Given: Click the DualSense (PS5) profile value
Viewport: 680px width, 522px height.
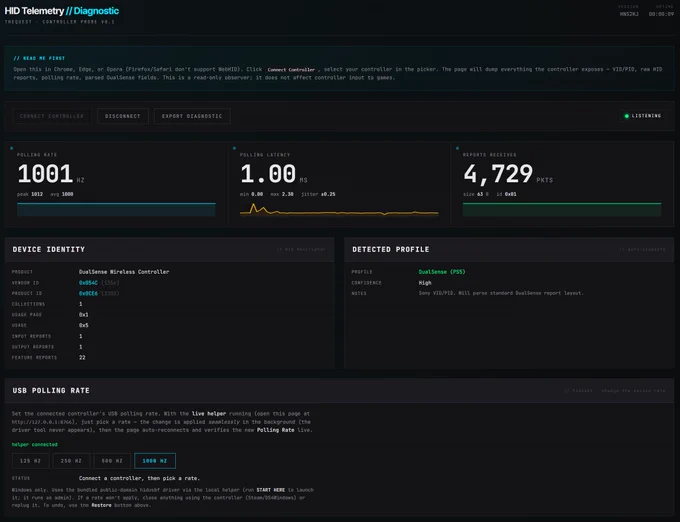Looking at the screenshot, I should [442, 272].
